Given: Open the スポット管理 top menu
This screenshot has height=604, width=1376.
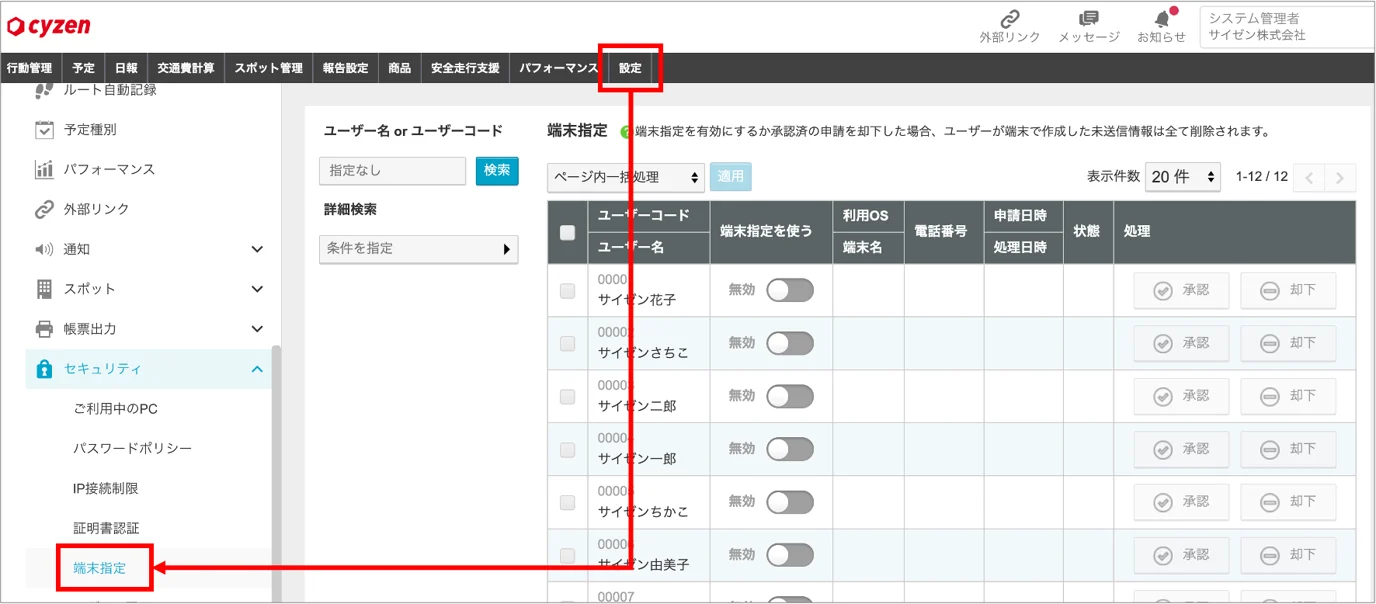Looking at the screenshot, I should click(268, 68).
